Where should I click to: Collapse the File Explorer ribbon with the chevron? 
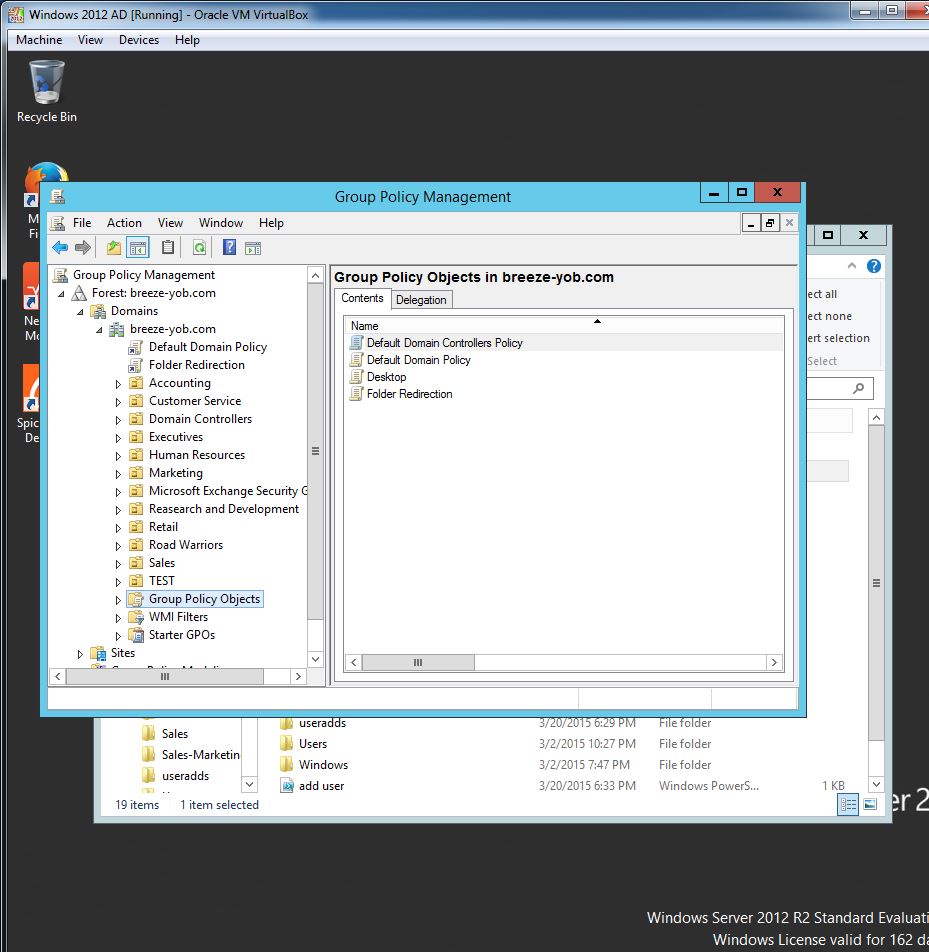pyautogui.click(x=852, y=266)
